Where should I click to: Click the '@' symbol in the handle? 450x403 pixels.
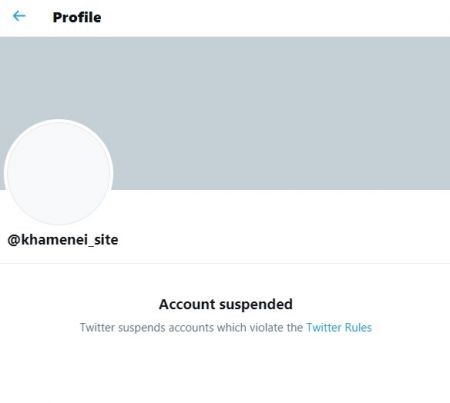point(14,240)
